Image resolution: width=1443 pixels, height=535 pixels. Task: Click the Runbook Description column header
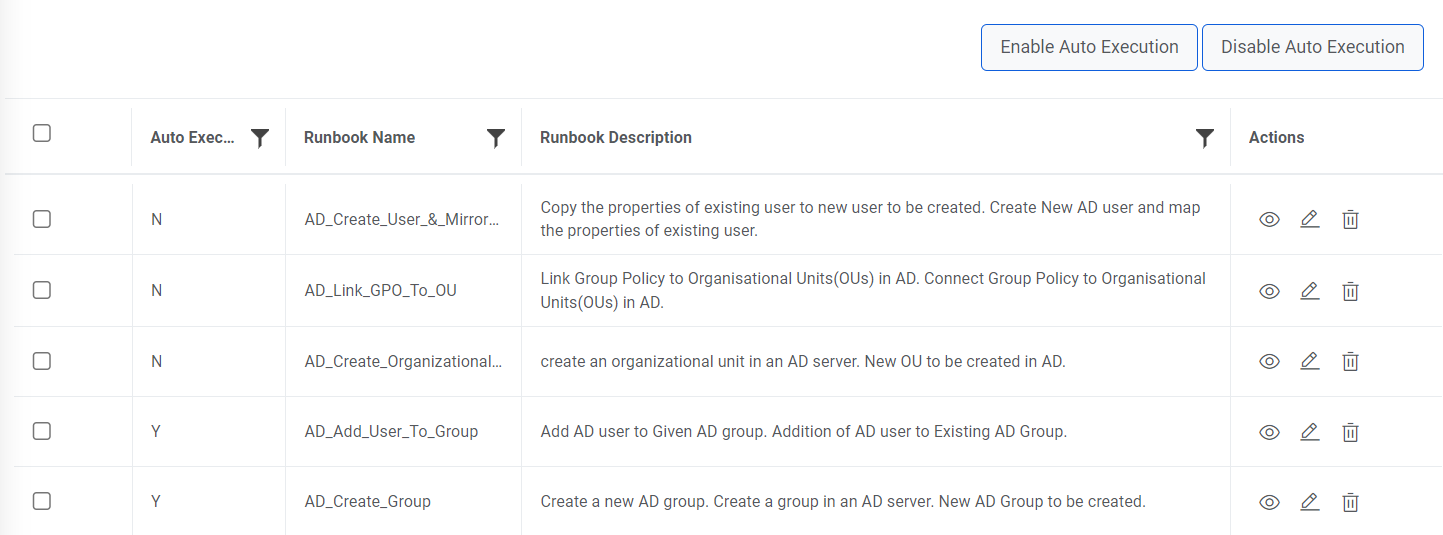(x=616, y=138)
